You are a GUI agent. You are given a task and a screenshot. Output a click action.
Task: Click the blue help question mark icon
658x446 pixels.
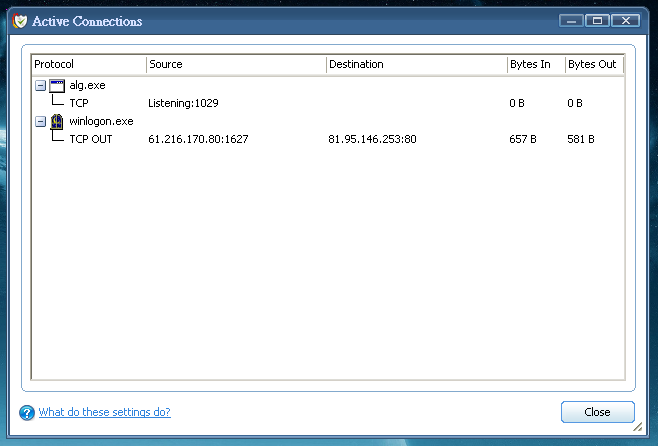[x=27, y=412]
